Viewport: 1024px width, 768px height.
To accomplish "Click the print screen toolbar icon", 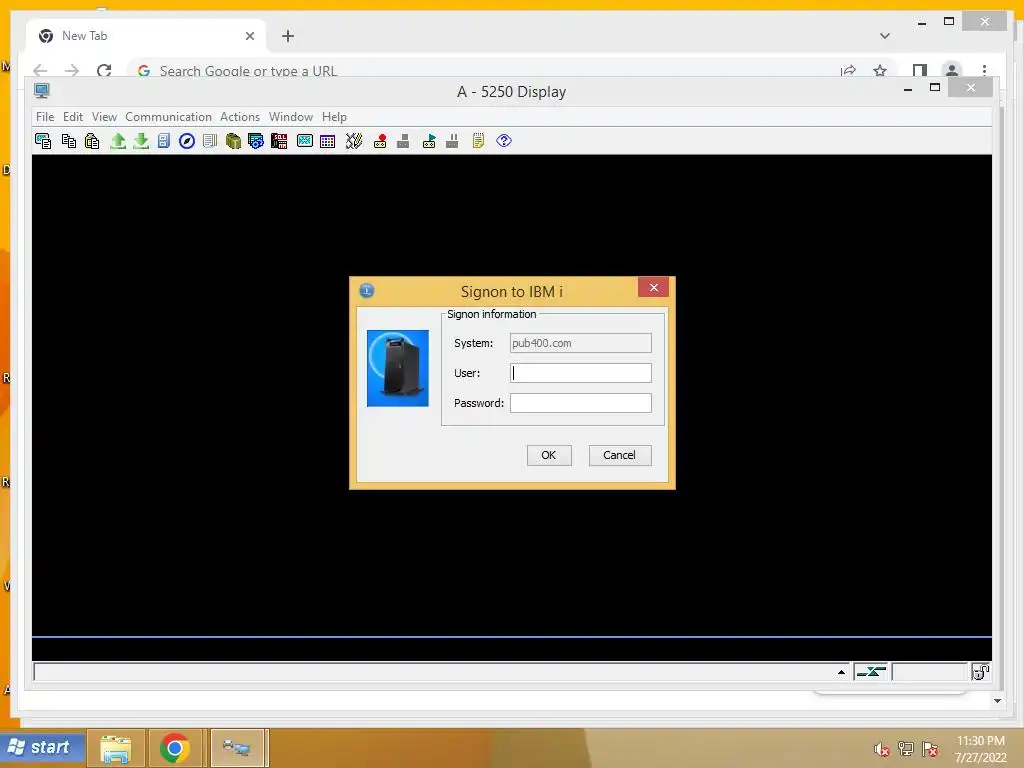I will [x=43, y=141].
